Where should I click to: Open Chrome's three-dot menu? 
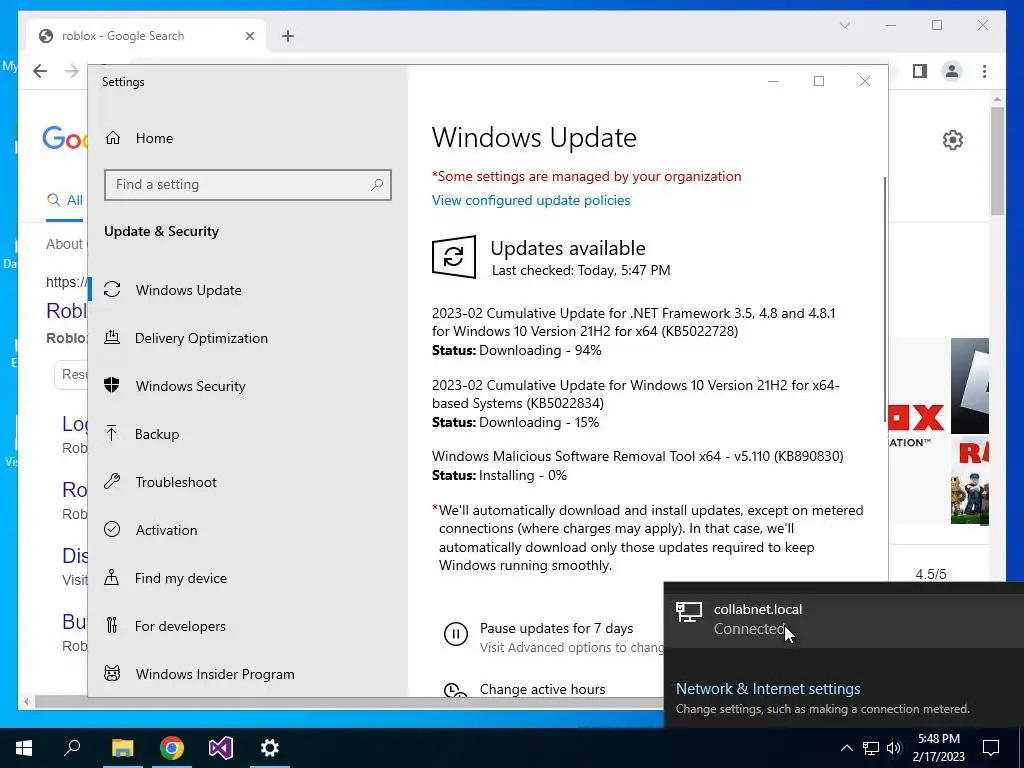click(984, 71)
